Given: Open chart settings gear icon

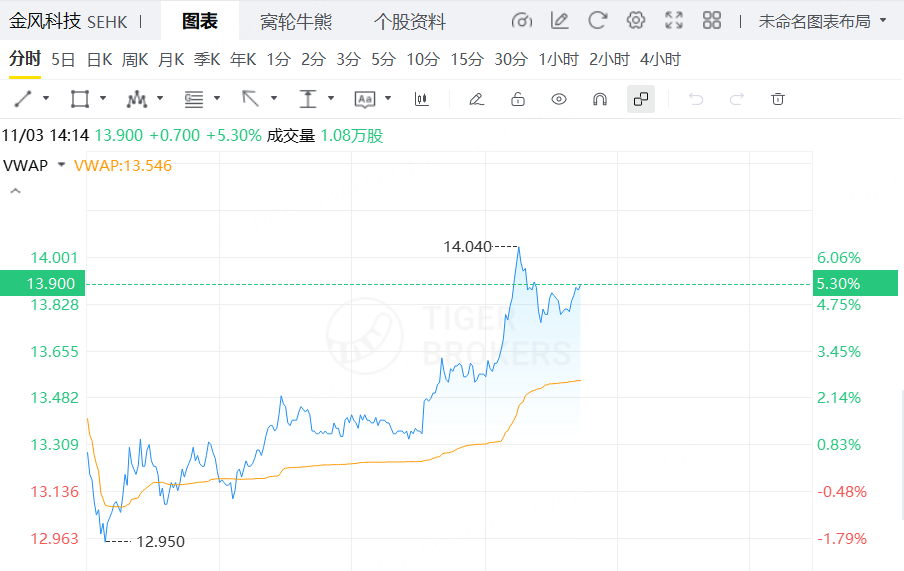Looking at the screenshot, I should point(635,21).
